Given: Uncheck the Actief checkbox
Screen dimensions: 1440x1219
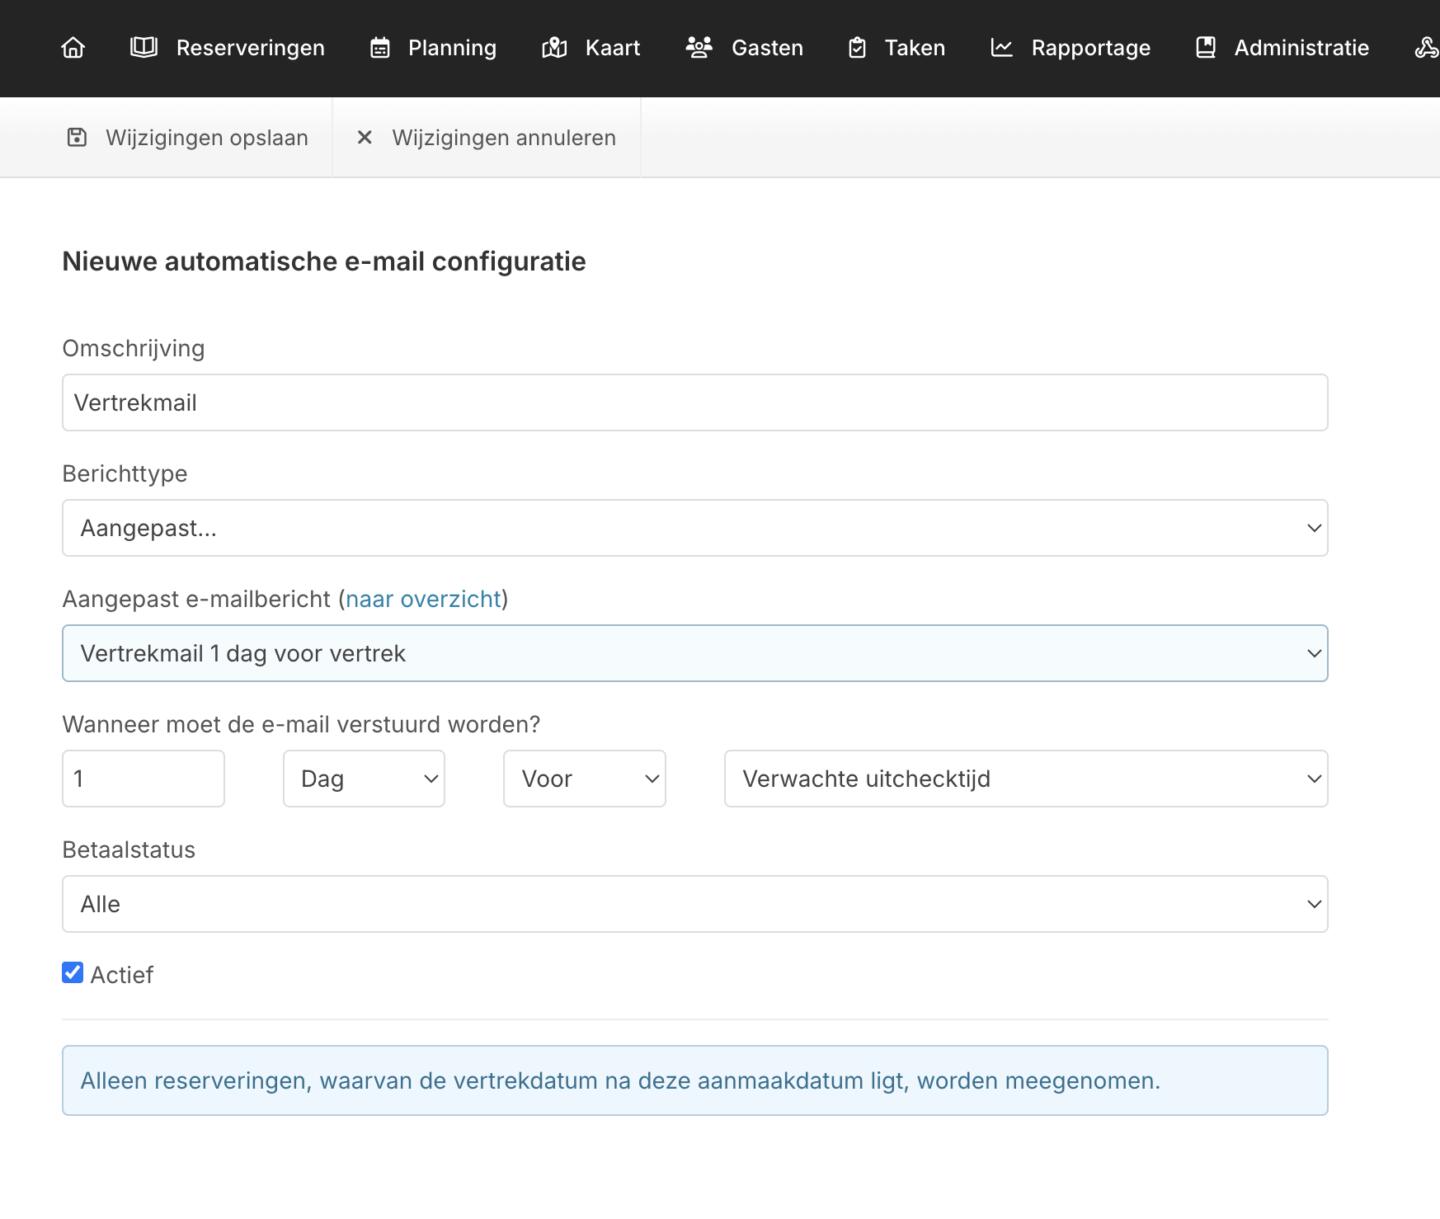Looking at the screenshot, I should click(x=73, y=973).
